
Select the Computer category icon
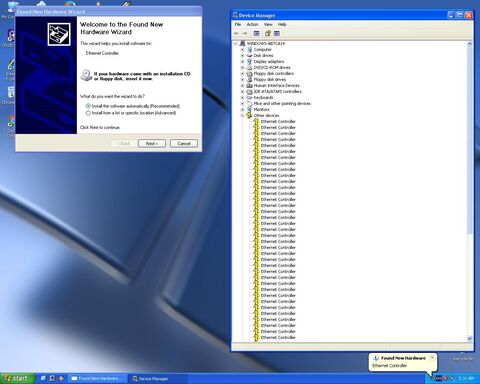(249, 49)
